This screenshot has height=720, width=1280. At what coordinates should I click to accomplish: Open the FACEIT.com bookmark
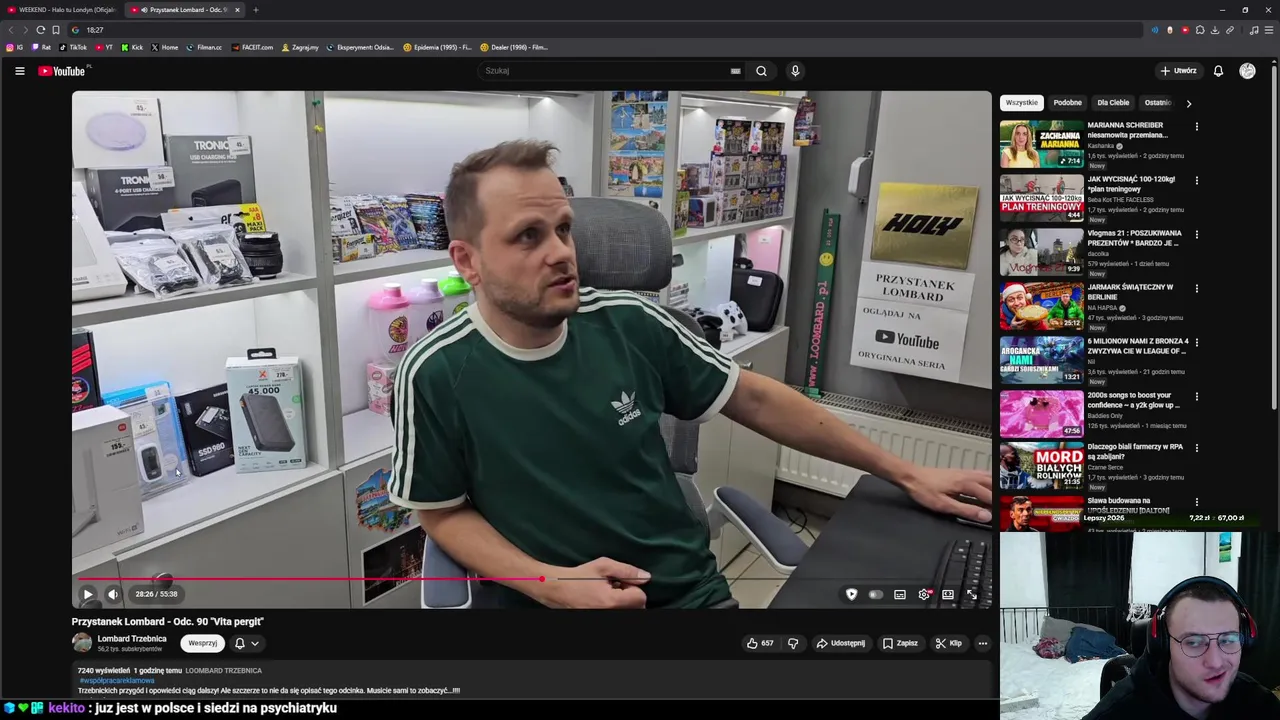click(252, 47)
